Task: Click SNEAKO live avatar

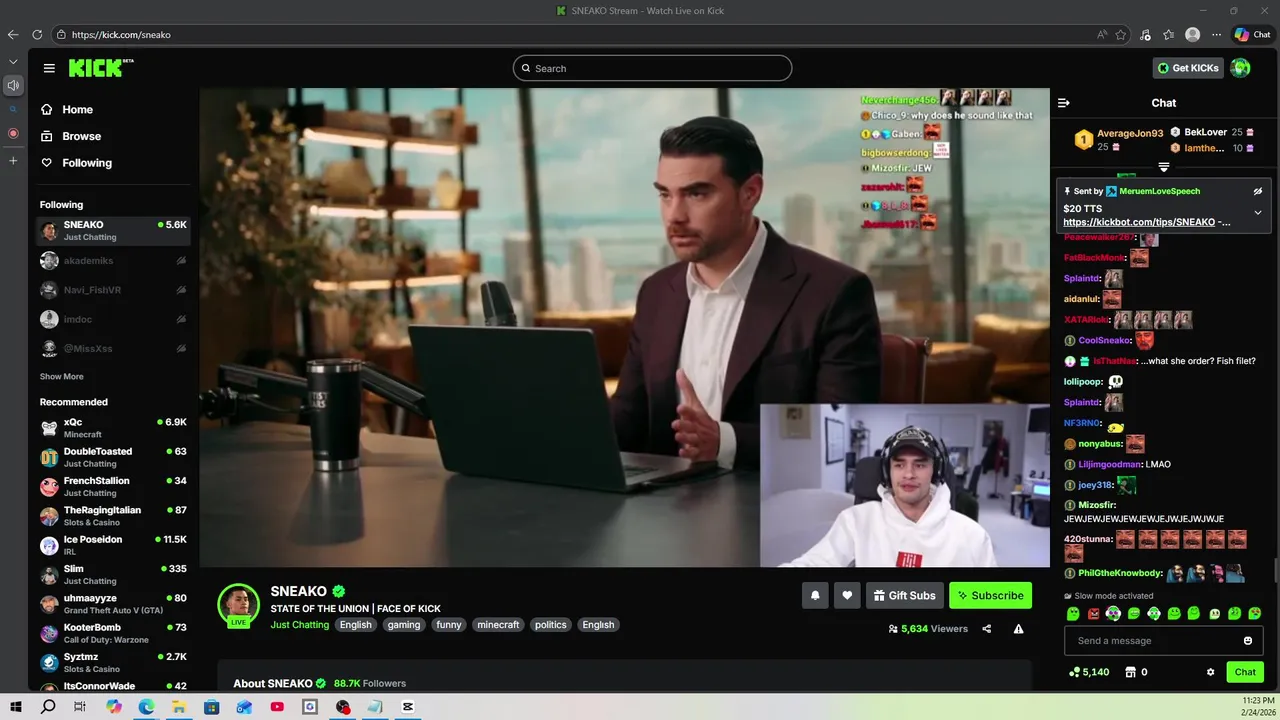Action: (238, 605)
